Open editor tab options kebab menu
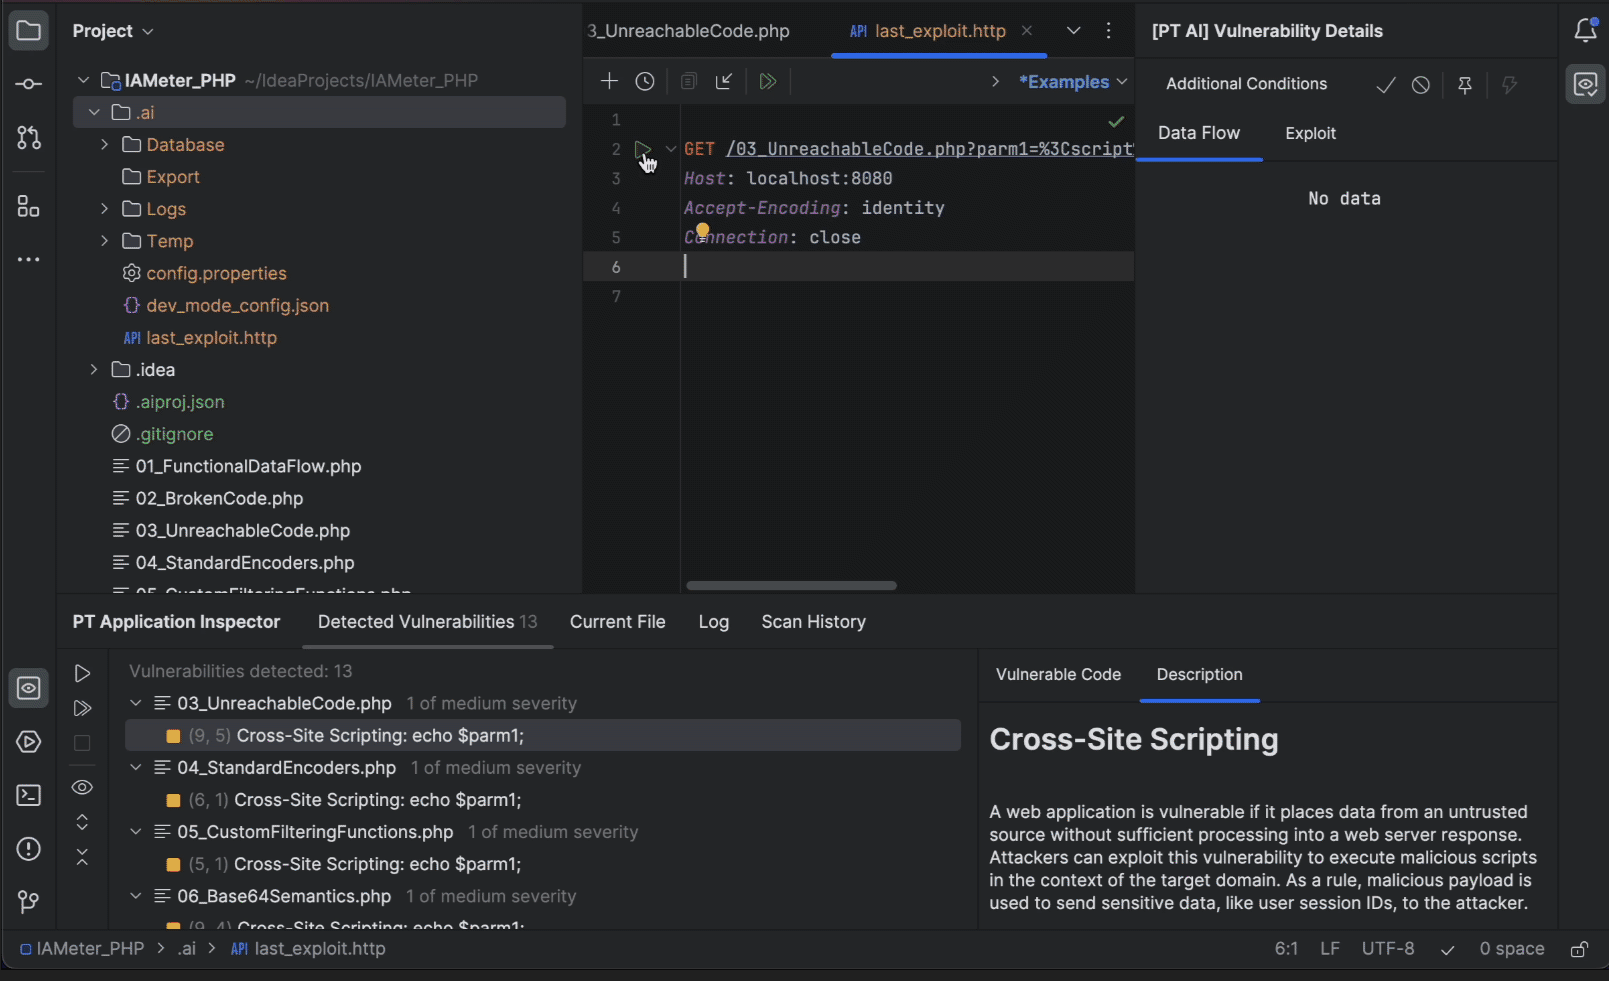Image resolution: width=1609 pixels, height=981 pixels. [x=1108, y=31]
